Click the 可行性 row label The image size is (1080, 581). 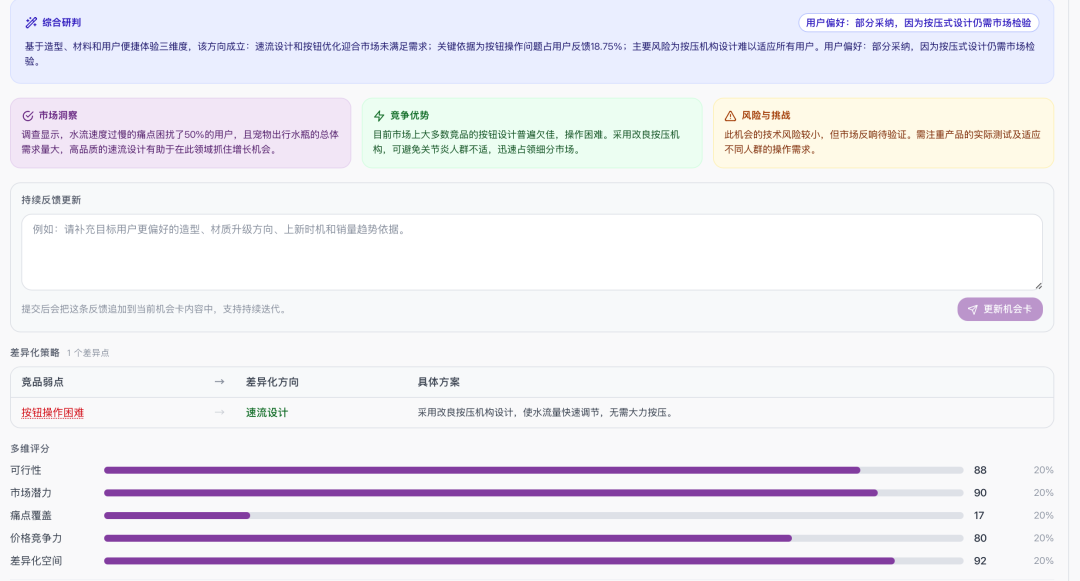(x=25, y=470)
